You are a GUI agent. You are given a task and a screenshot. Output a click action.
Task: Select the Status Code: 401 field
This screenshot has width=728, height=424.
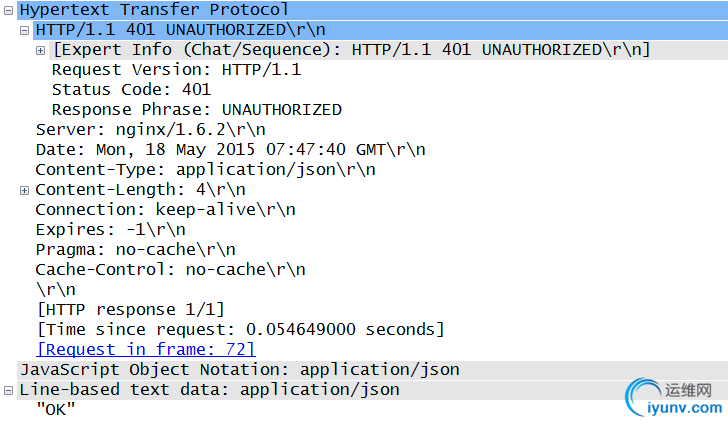[x=131, y=89]
